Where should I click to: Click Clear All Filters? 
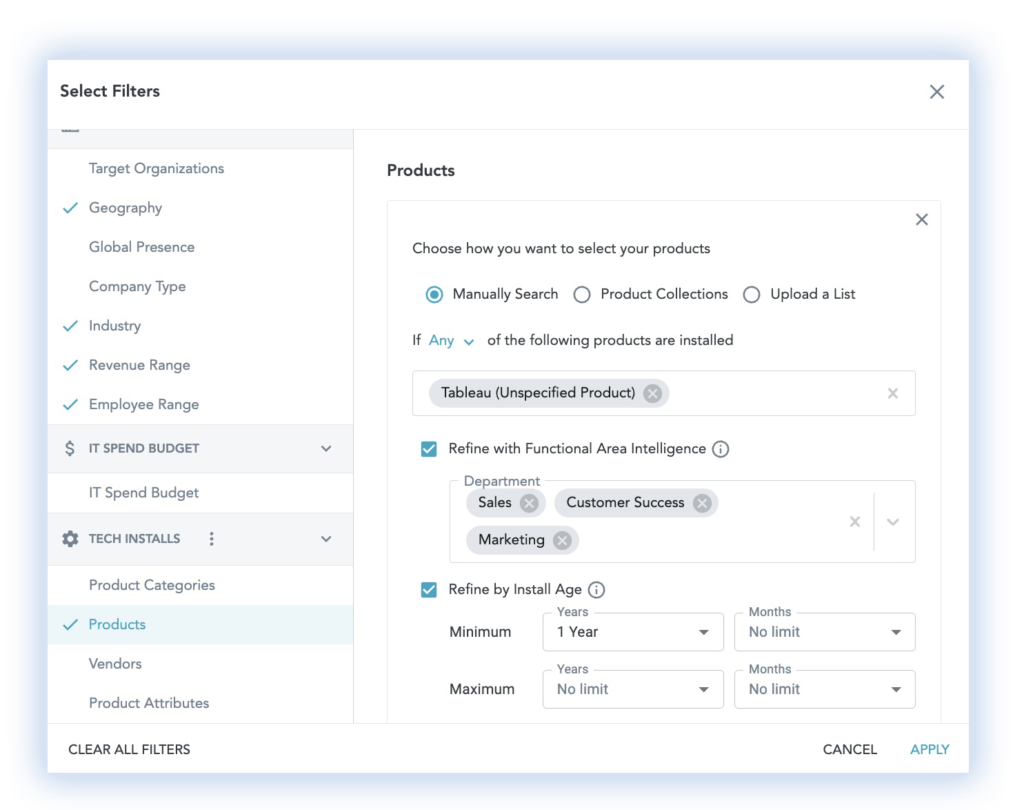129,749
